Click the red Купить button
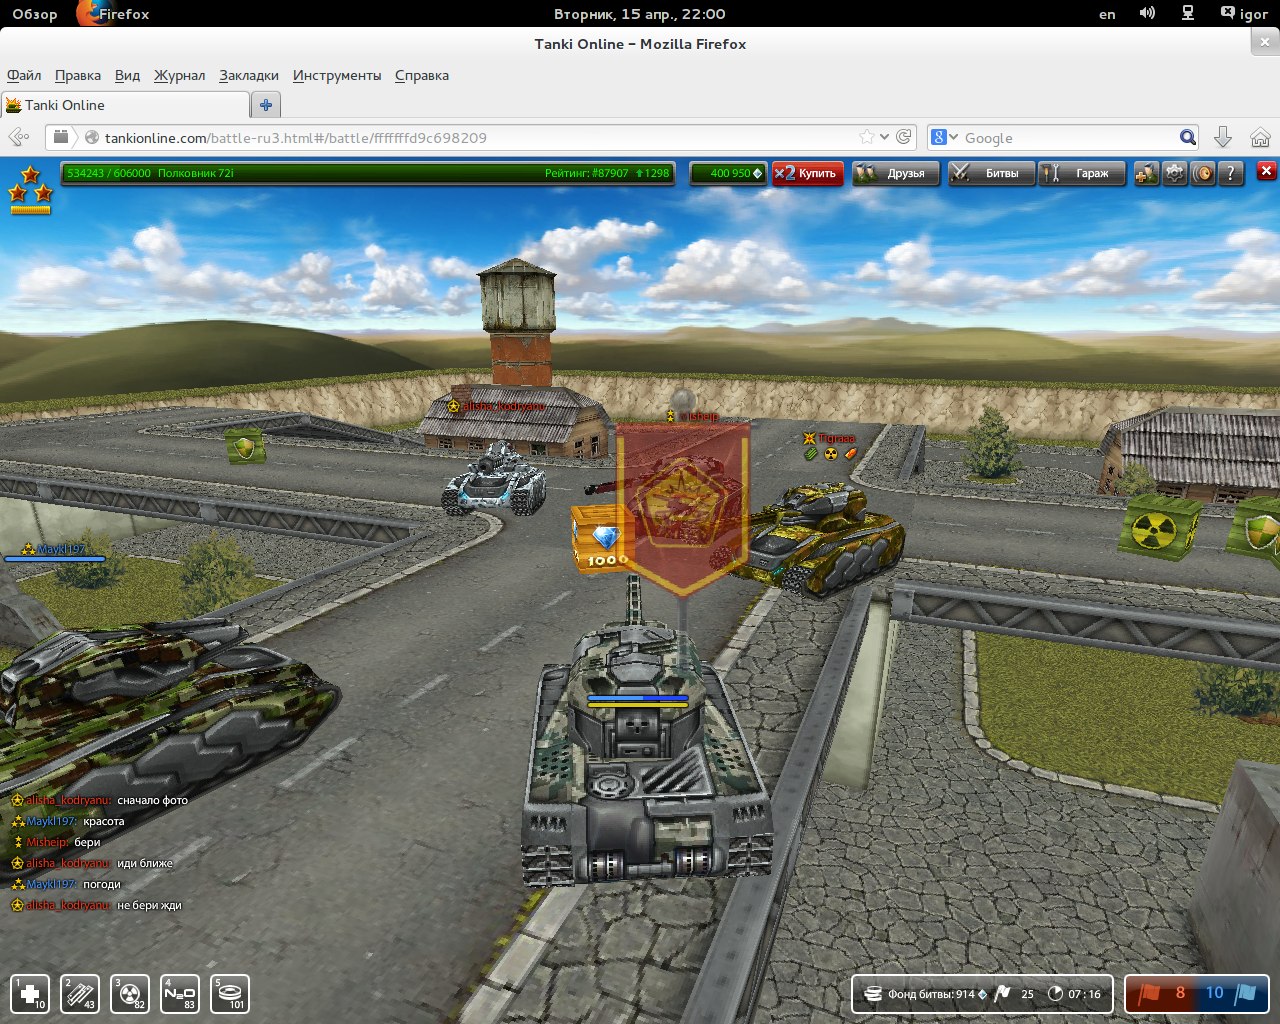This screenshot has width=1280, height=1024. coord(808,173)
